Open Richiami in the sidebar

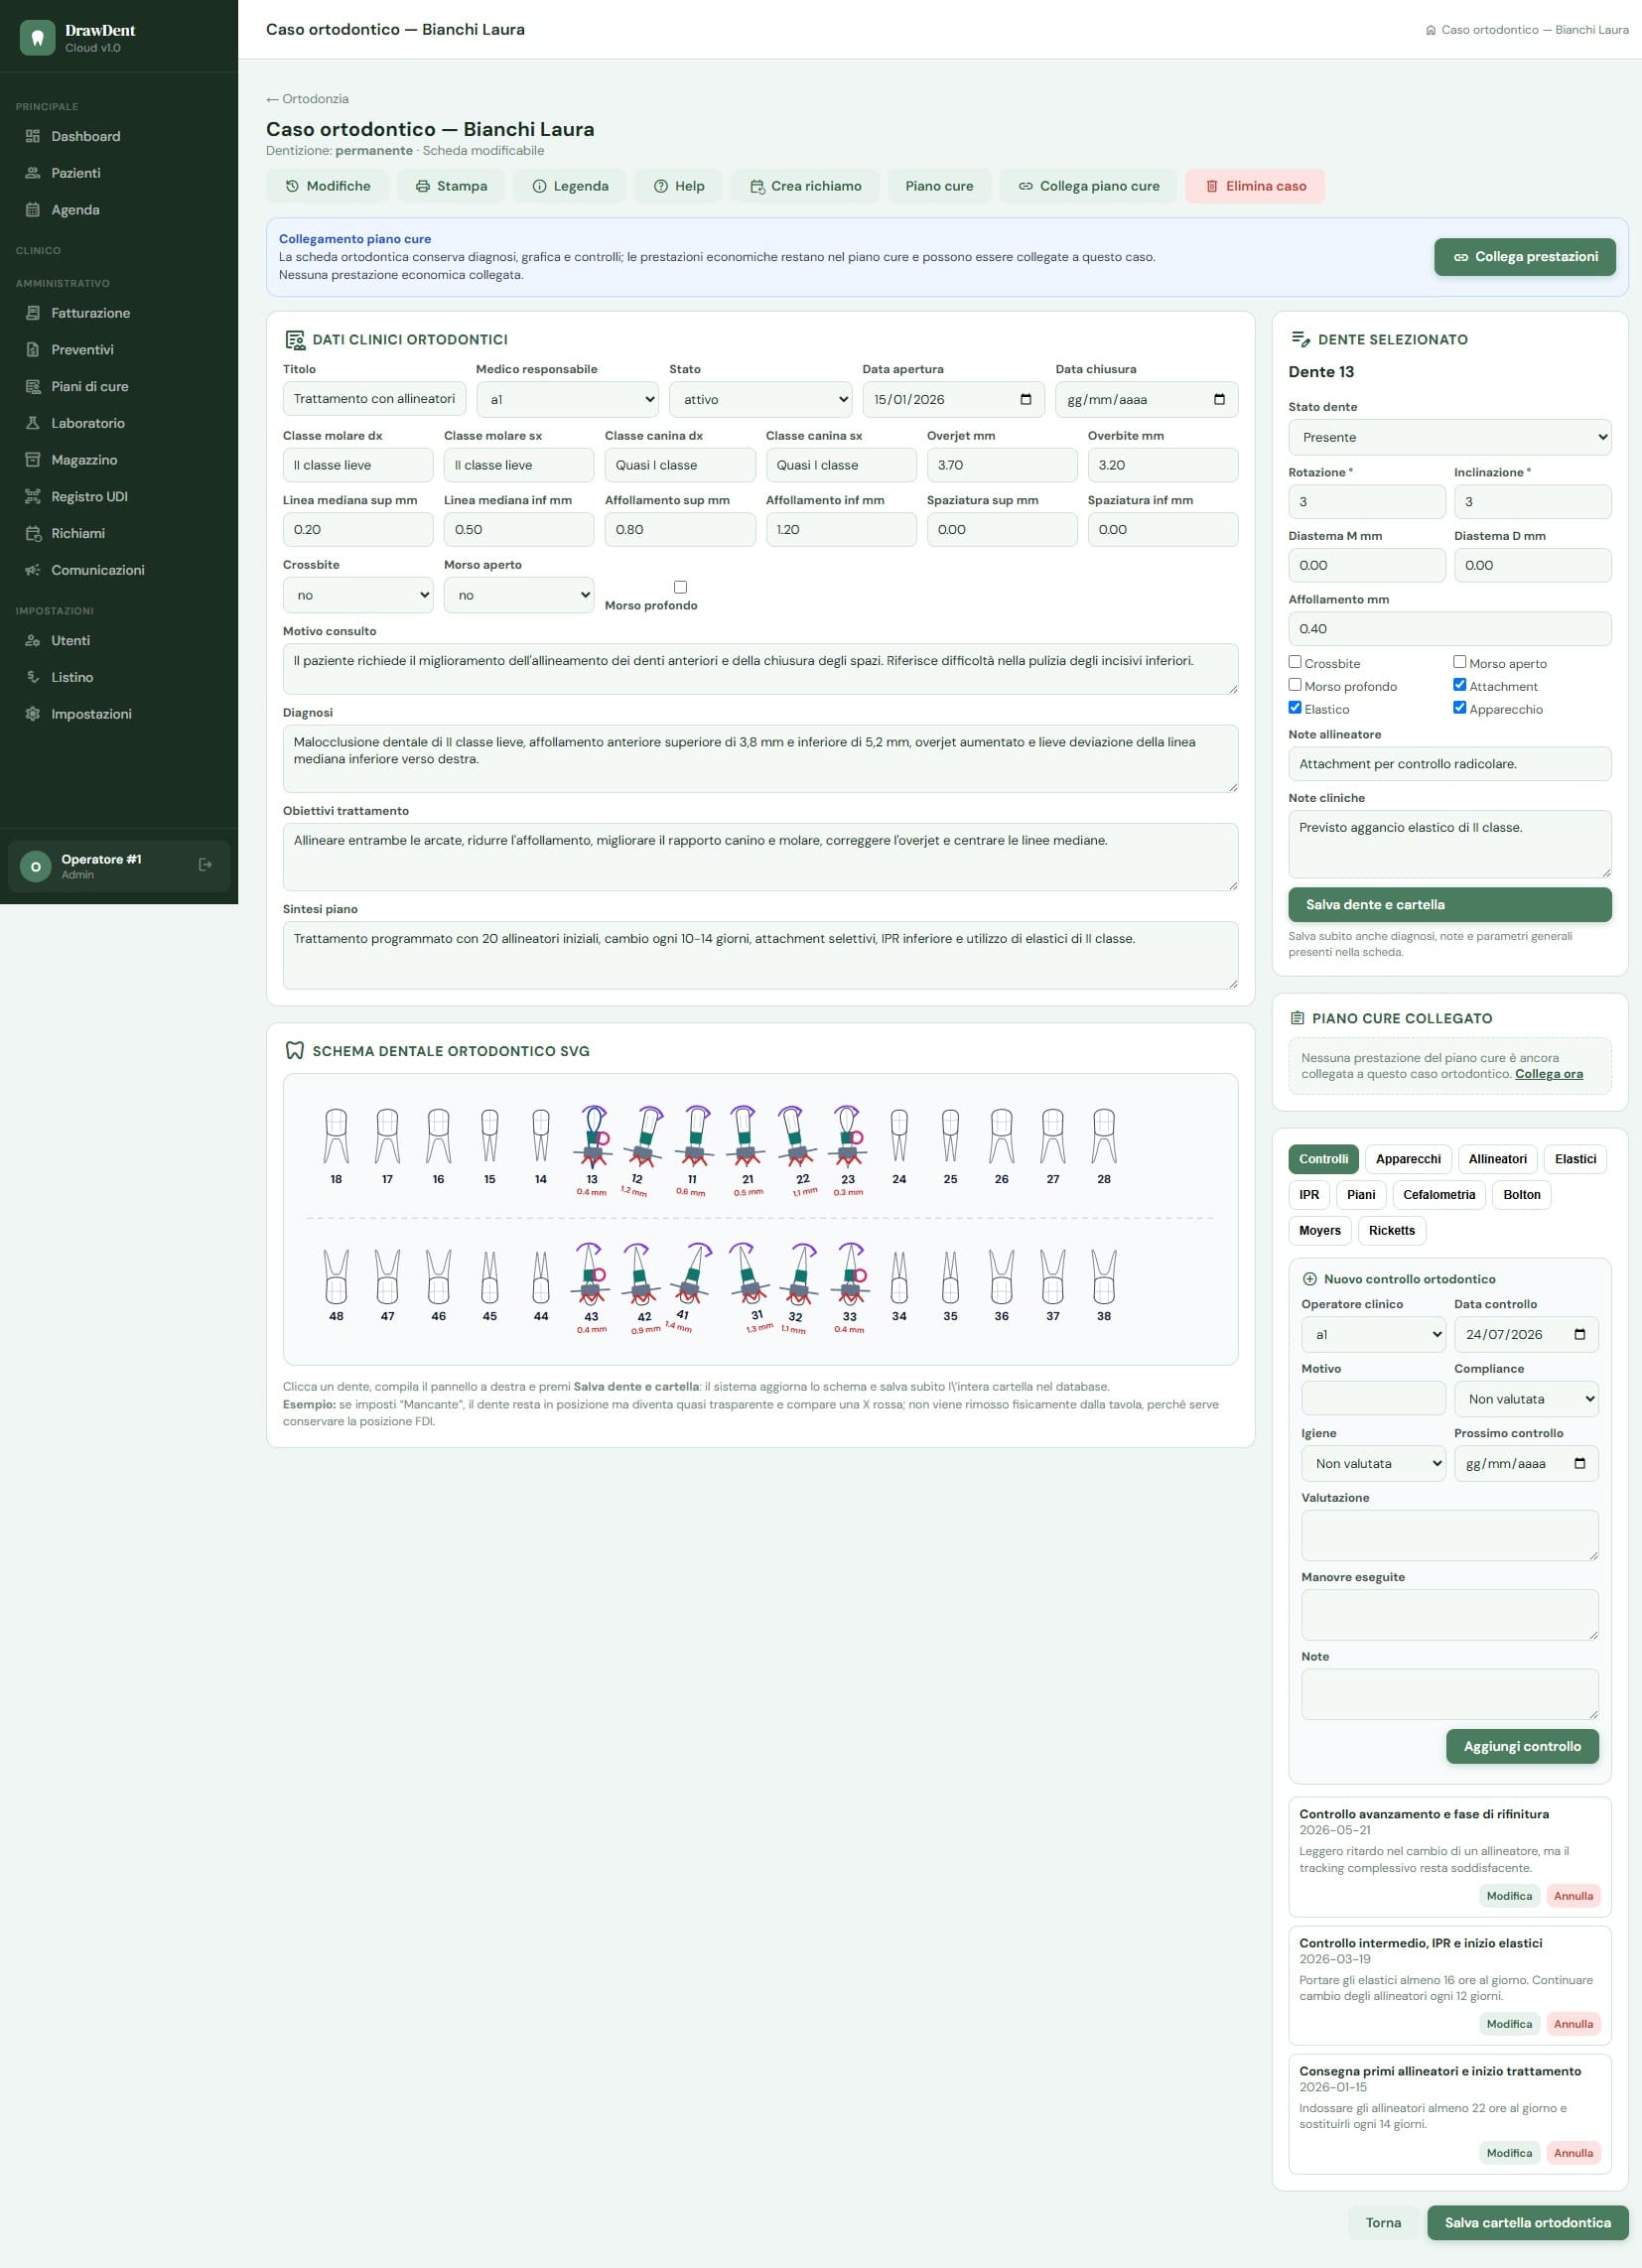click(x=119, y=533)
